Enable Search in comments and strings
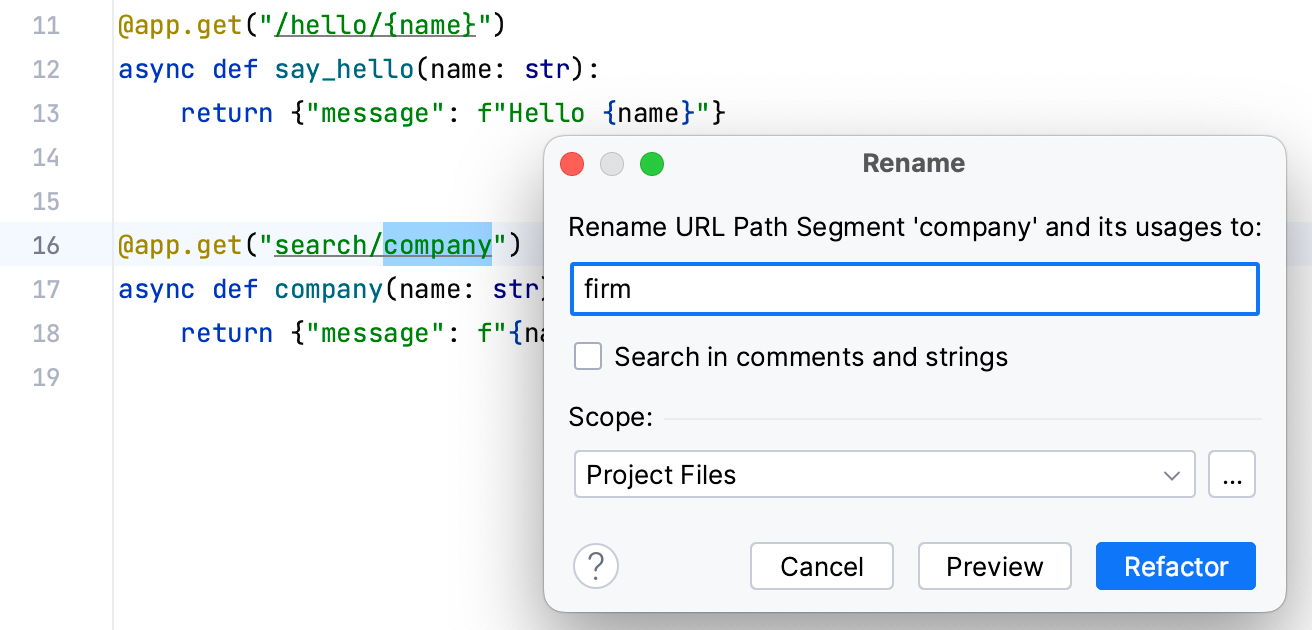1312x630 pixels. (x=588, y=357)
